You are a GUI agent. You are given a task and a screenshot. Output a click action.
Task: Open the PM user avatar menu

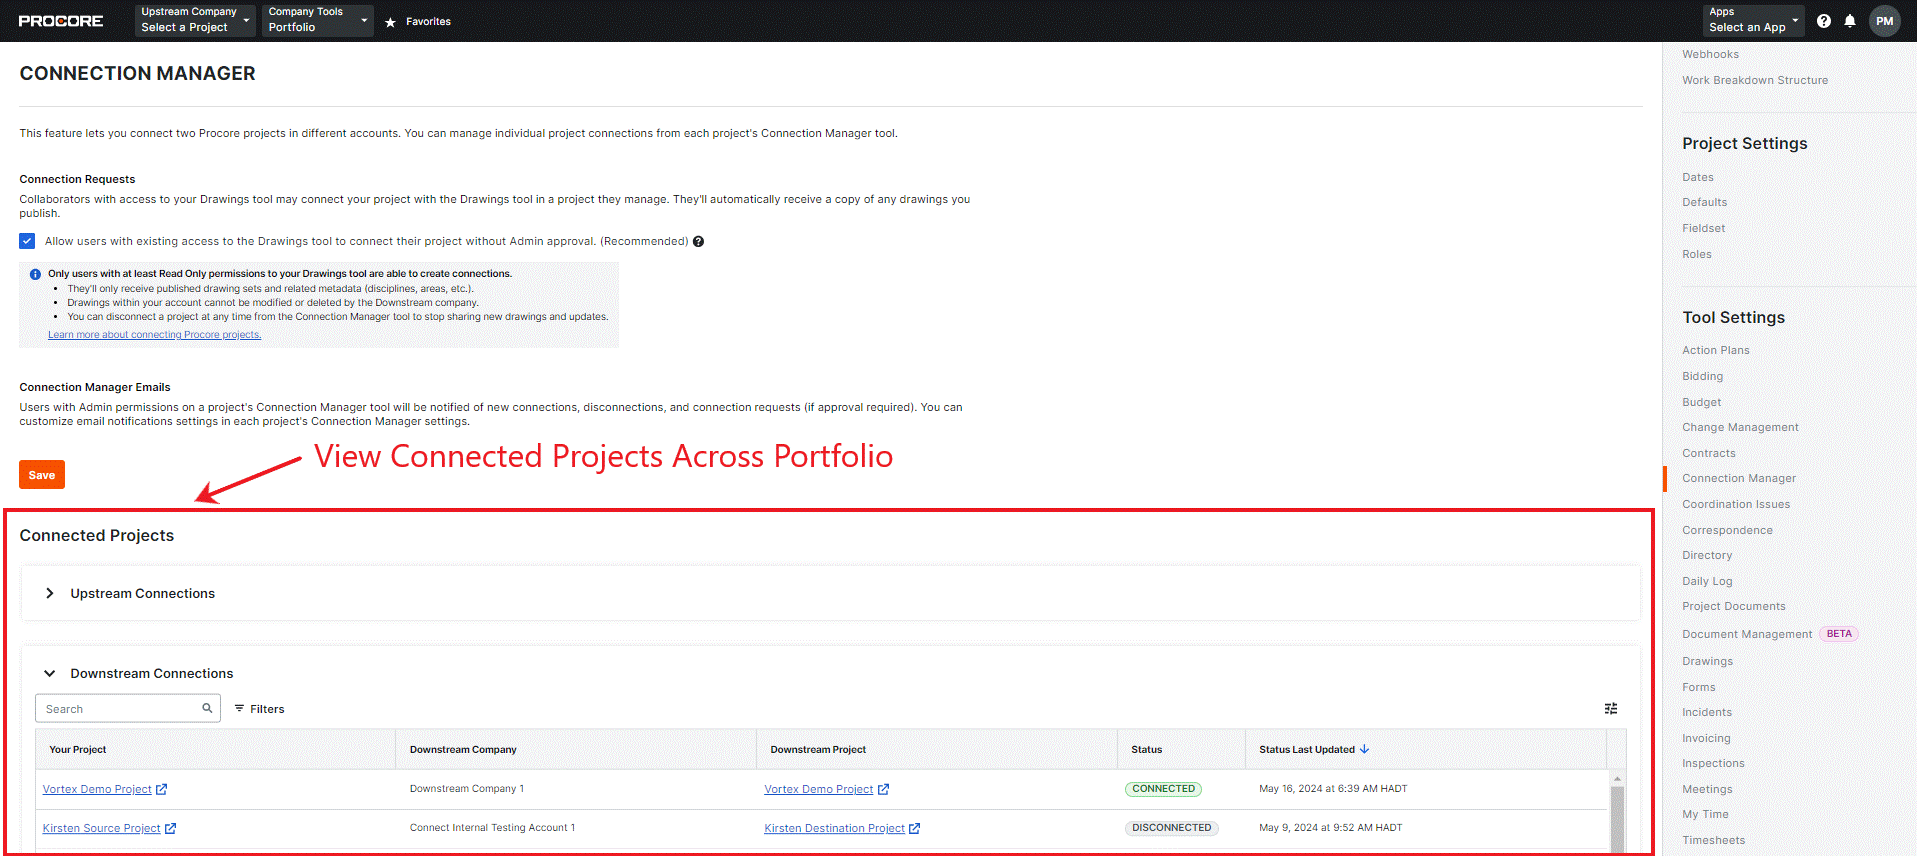[1885, 21]
